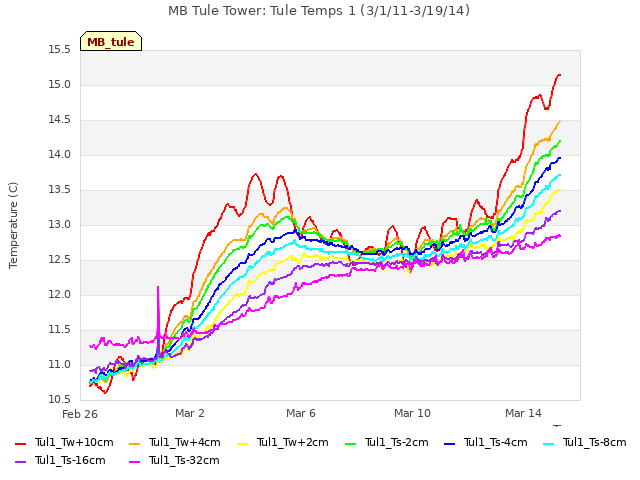Viewport: 640px width, 480px height.
Task: Click the 13.0 y-axis tick label
Action: point(60,224)
